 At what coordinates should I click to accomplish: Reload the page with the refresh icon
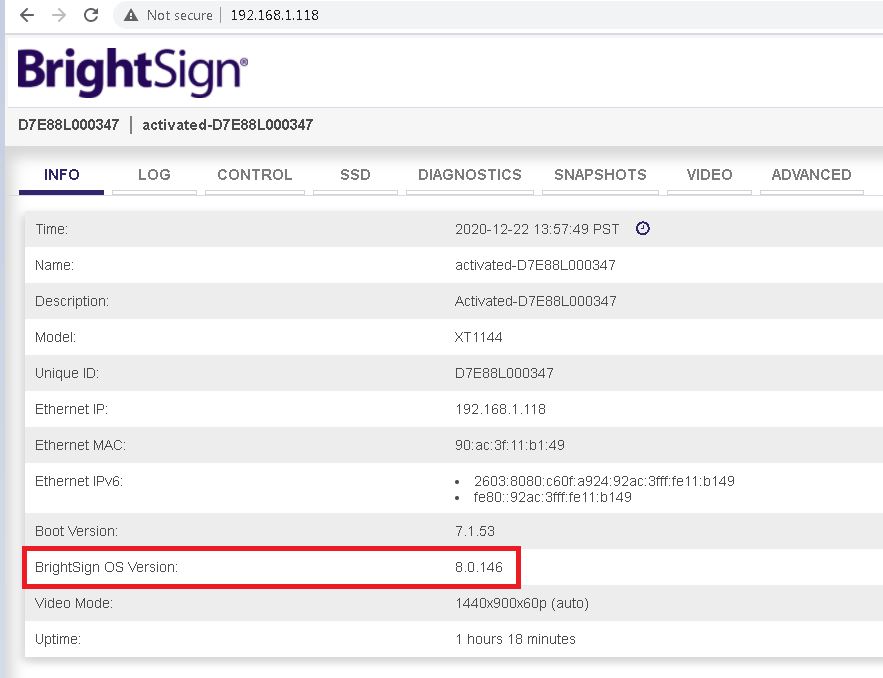click(91, 16)
